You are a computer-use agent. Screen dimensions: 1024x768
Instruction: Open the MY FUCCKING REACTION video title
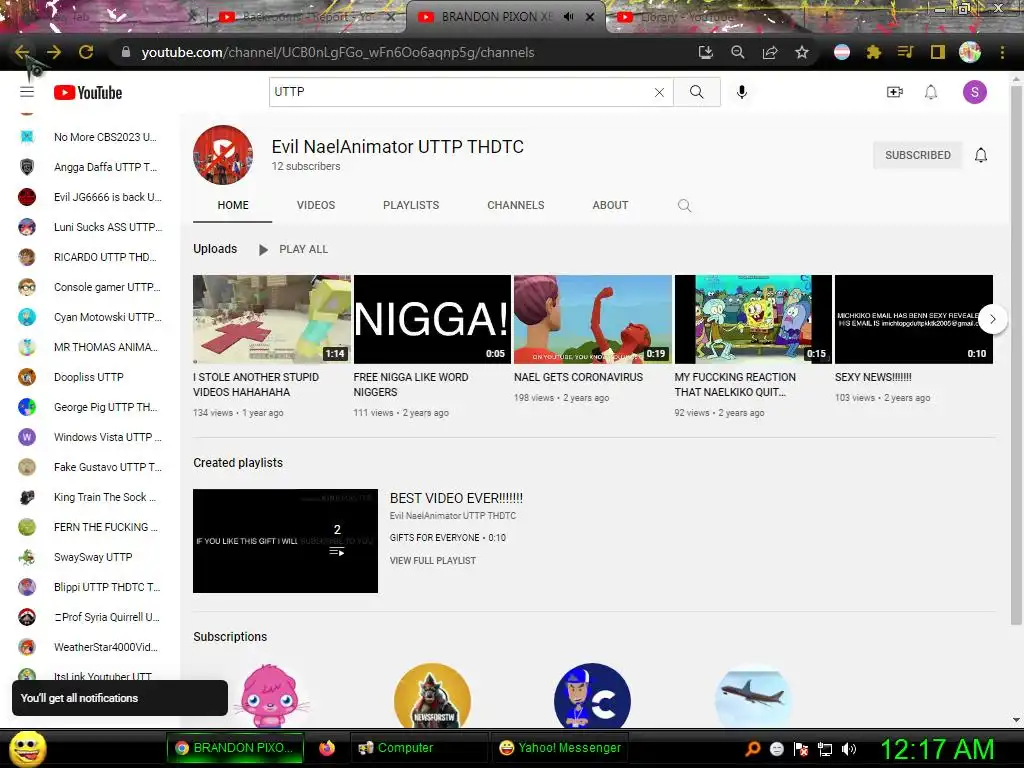coord(735,385)
